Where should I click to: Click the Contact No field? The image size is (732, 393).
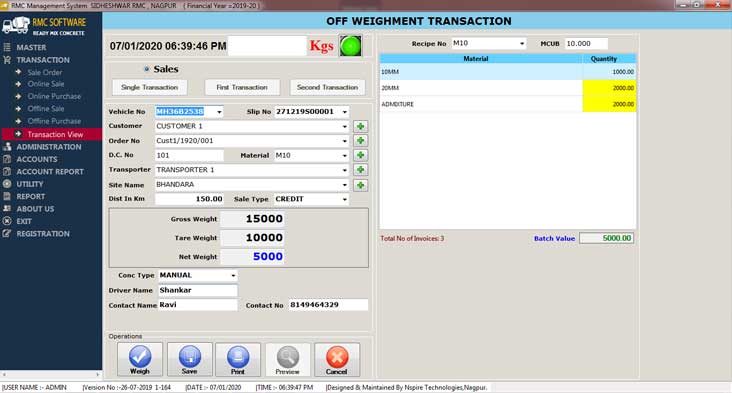tap(328, 305)
